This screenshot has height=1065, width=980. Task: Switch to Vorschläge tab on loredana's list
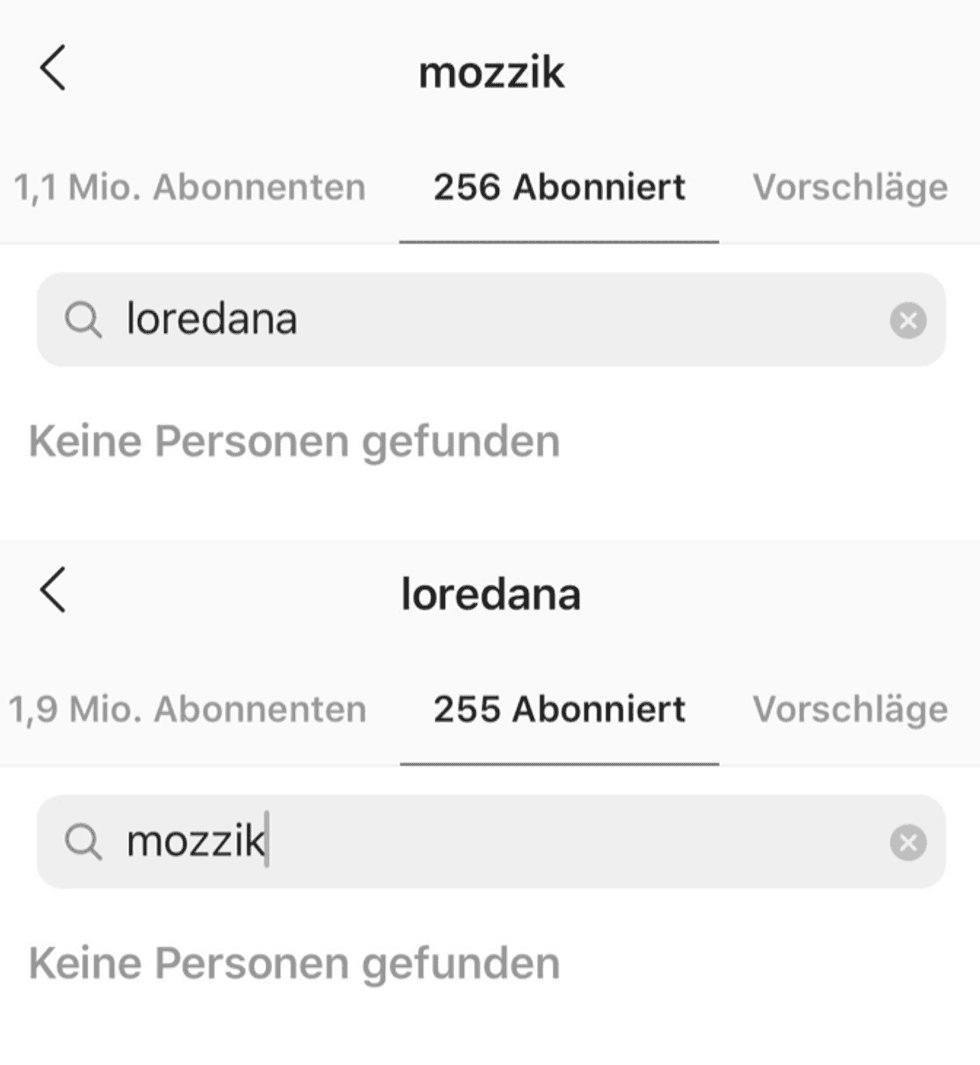(x=850, y=709)
